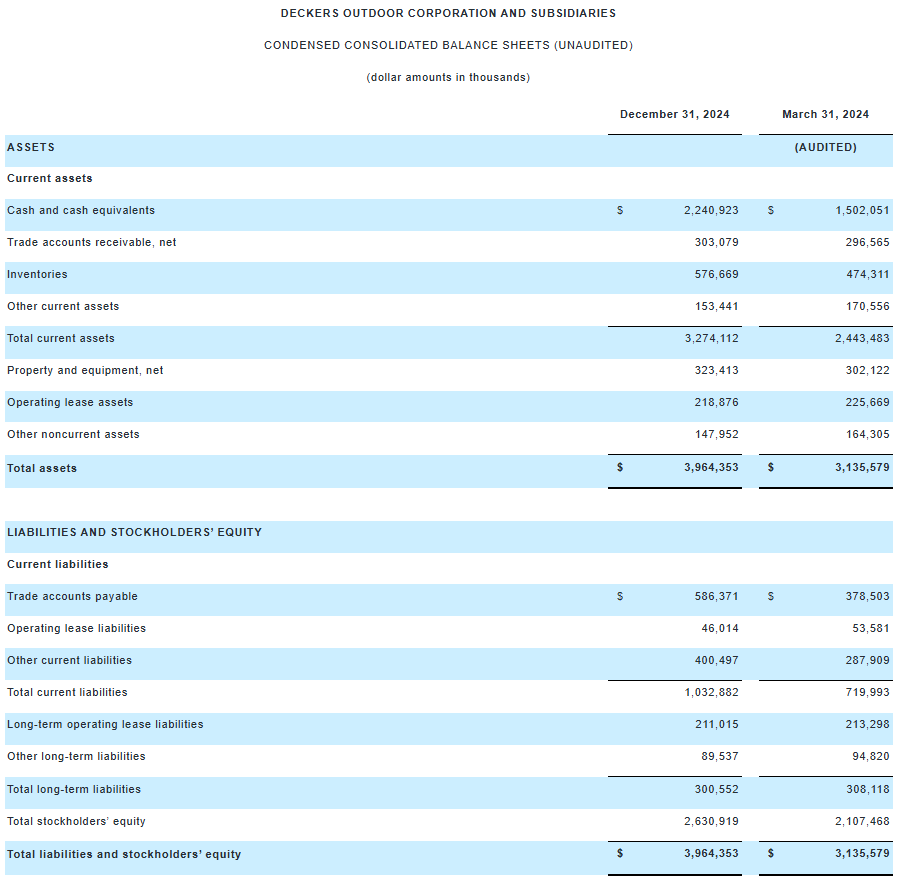Select the 'Operating lease assets' label
The height and width of the screenshot is (880, 898).
pos(70,402)
